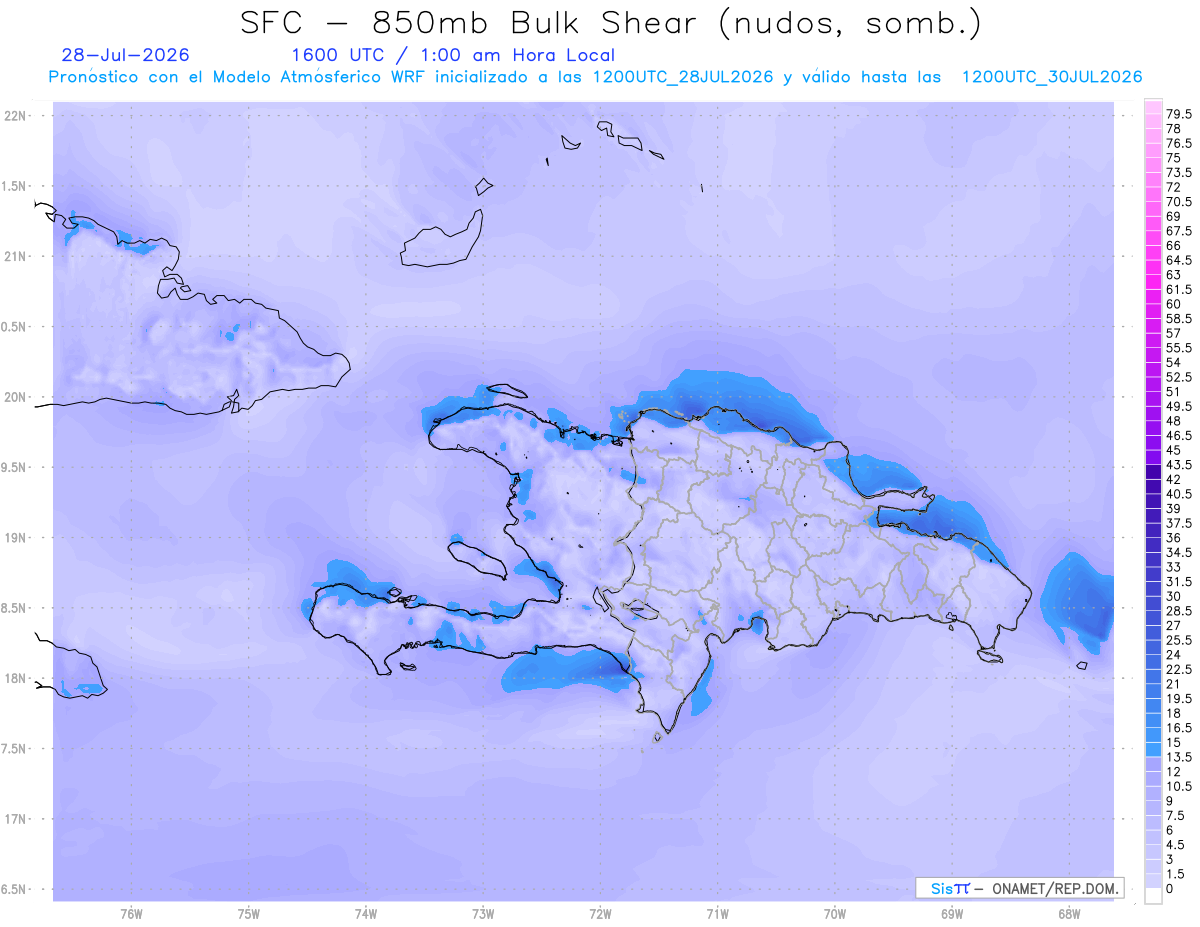Click the '17N' latitude label

coord(17,819)
